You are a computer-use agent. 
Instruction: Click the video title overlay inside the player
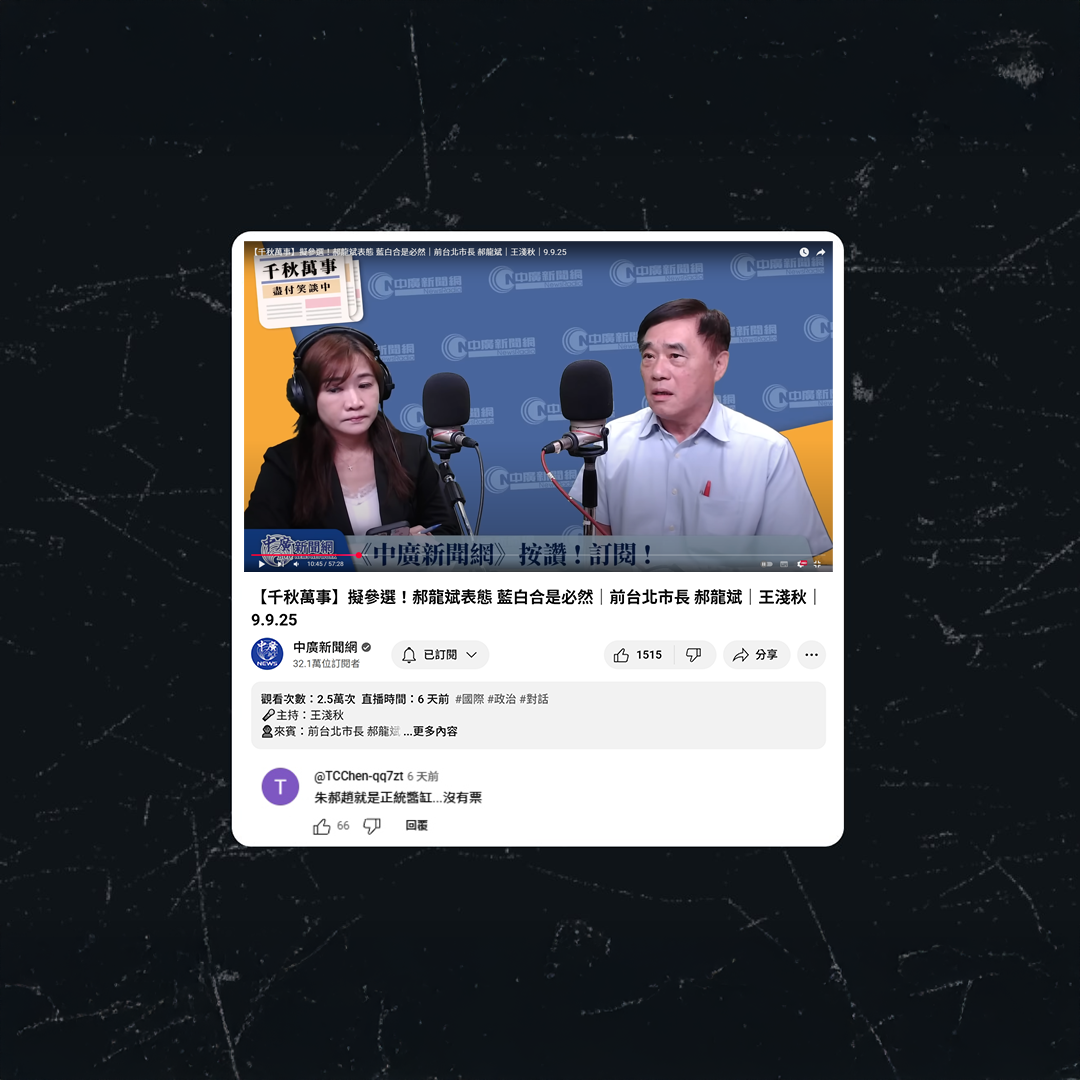tap(410, 252)
